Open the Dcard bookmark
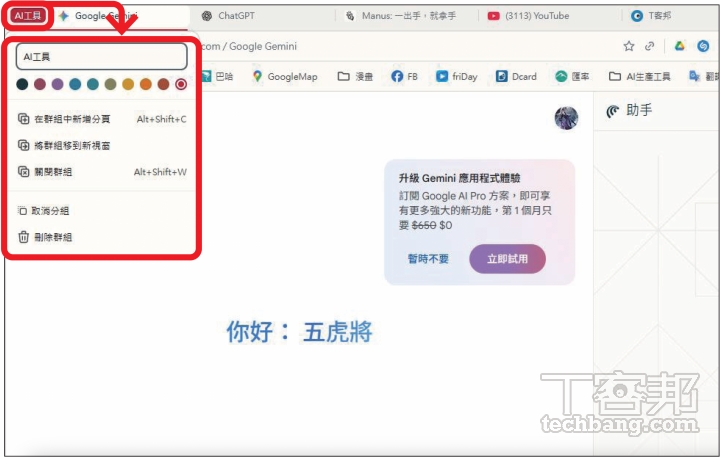The width and height of the screenshot is (720, 457). coord(516,76)
